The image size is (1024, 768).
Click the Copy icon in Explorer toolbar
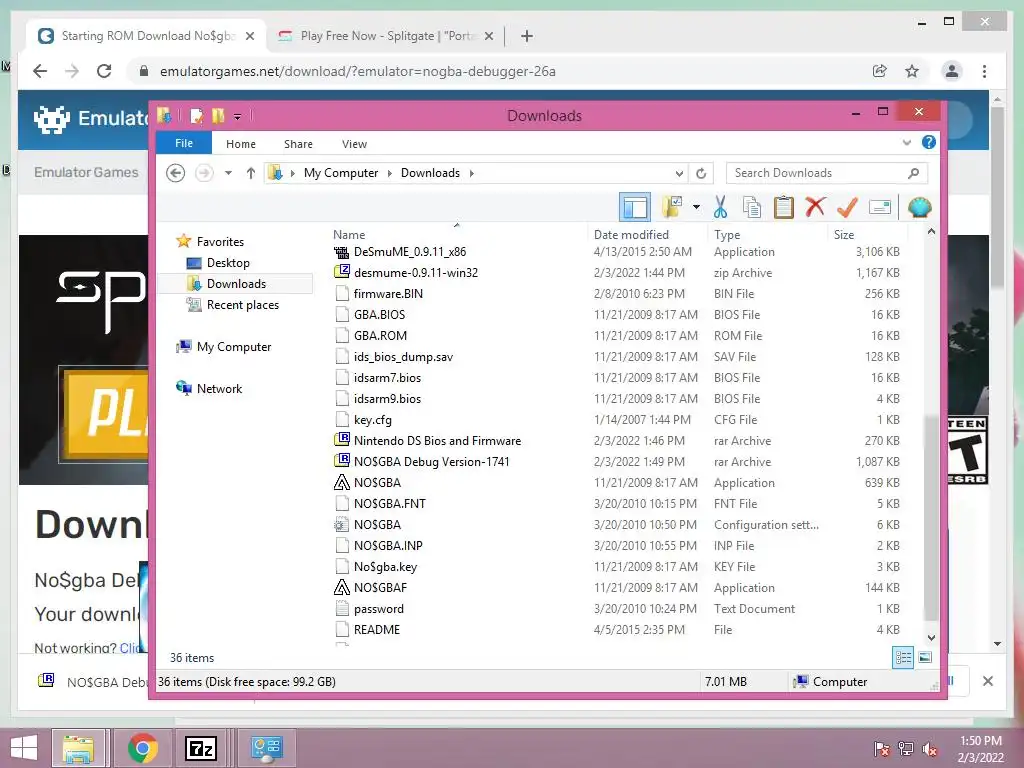point(752,208)
